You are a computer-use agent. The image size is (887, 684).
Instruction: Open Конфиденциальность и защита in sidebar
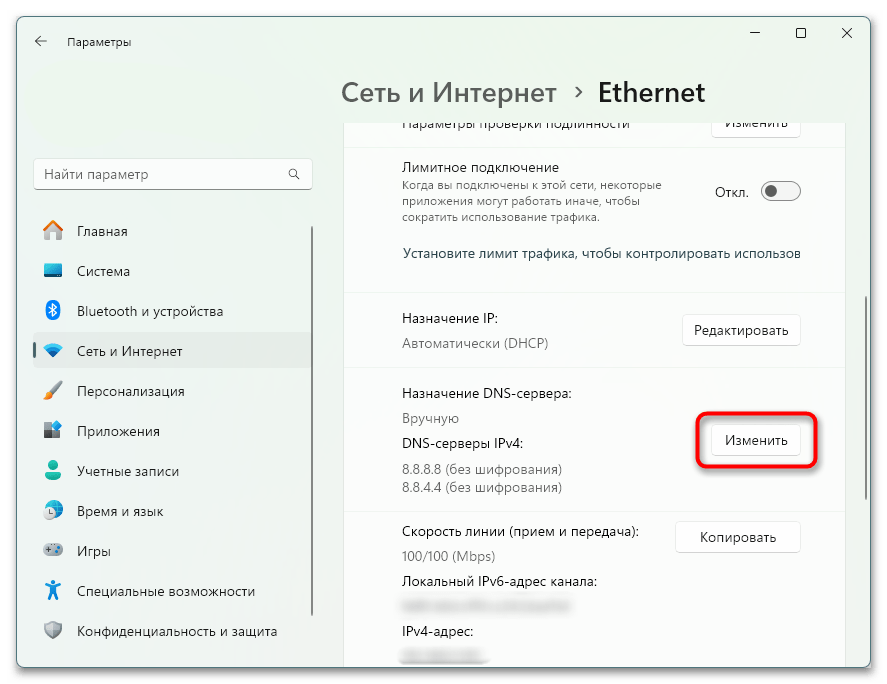coord(172,631)
